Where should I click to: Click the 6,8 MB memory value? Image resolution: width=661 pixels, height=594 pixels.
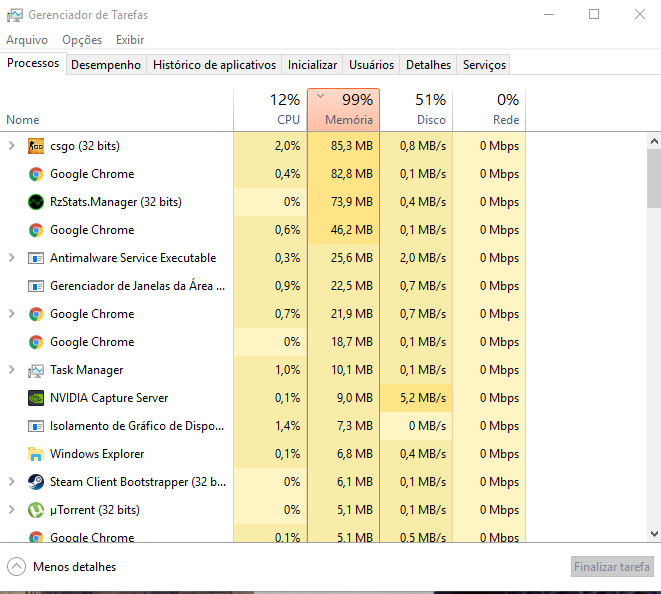tap(355, 454)
